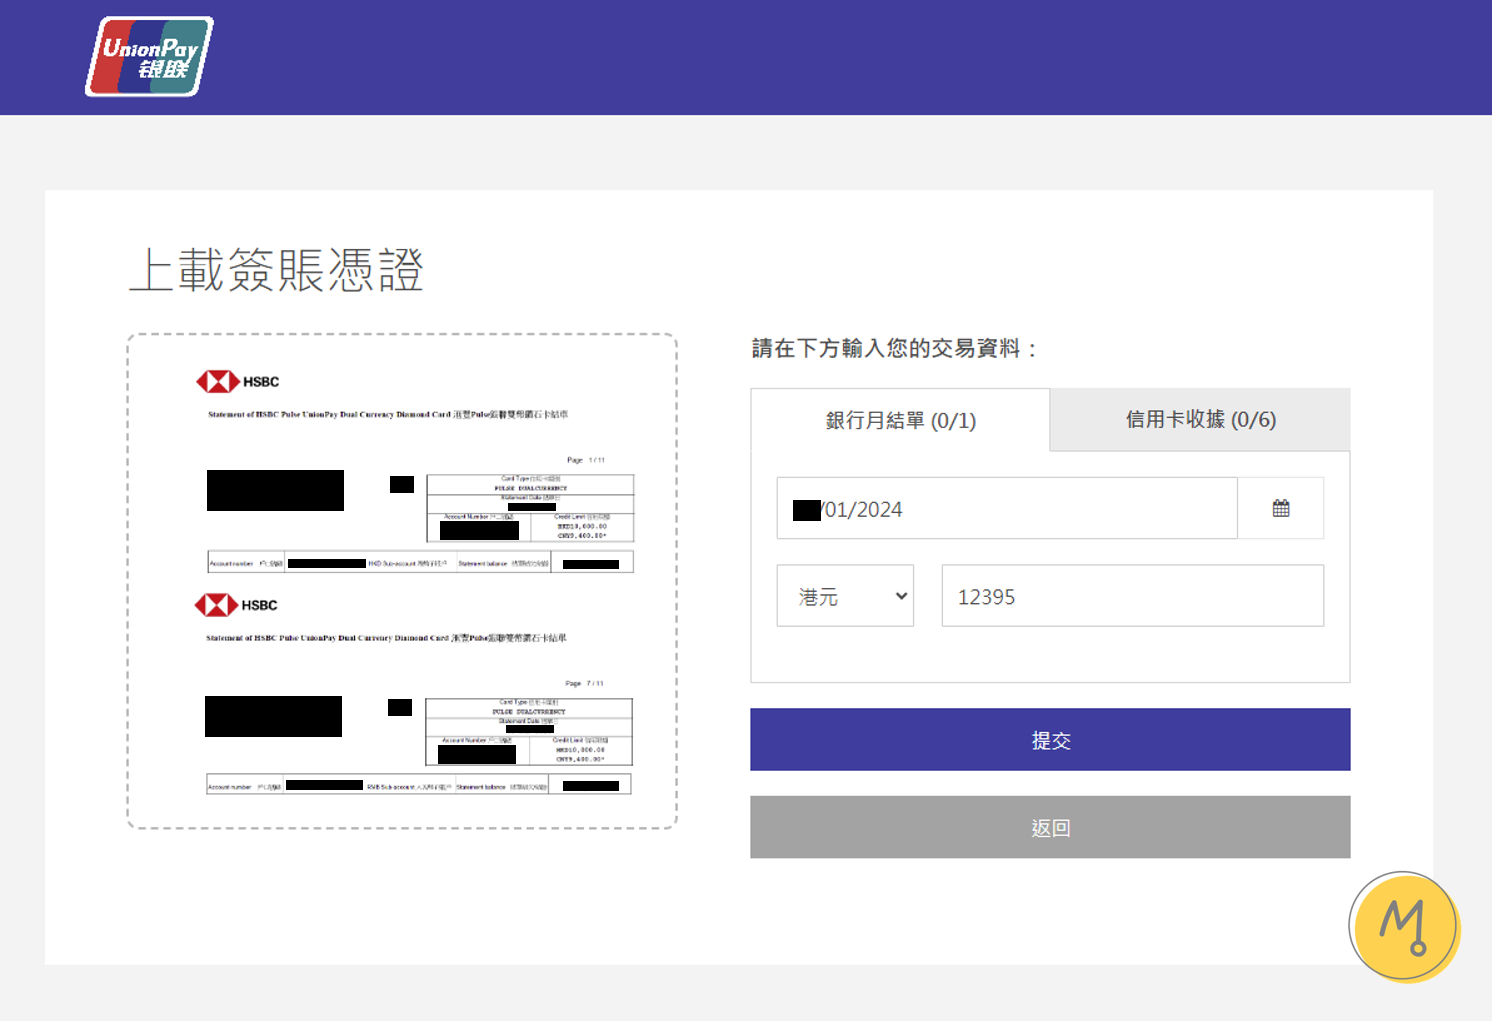This screenshot has width=1492, height=1021.
Task: Click the HSBC logo on page 1 statement
Action: [238, 381]
